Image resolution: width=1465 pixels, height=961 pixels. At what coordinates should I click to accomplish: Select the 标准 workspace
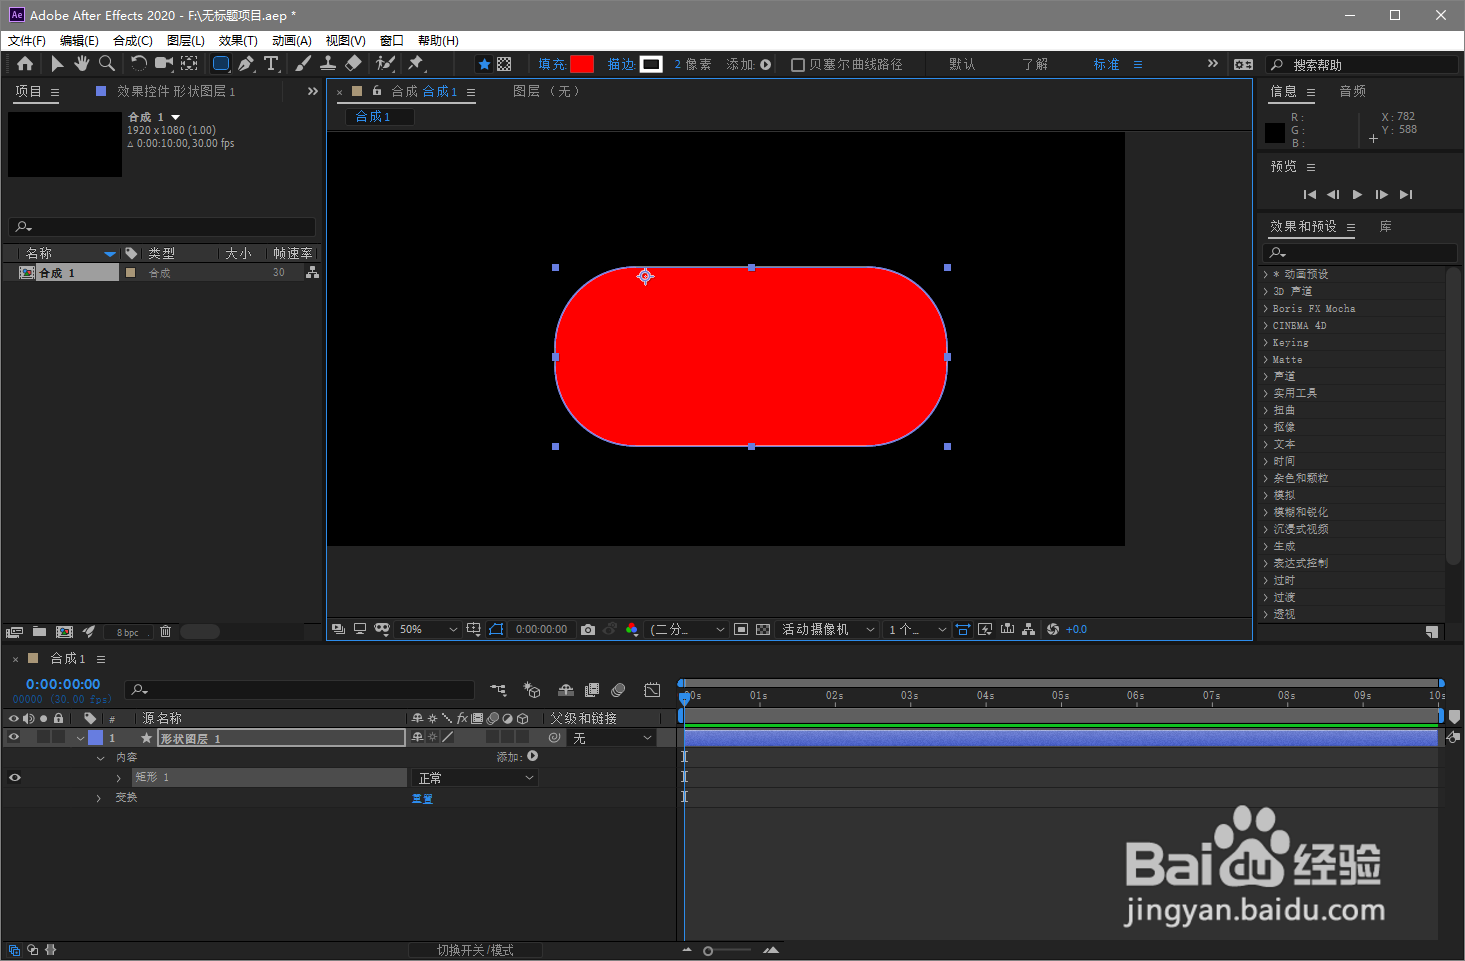click(x=1106, y=64)
